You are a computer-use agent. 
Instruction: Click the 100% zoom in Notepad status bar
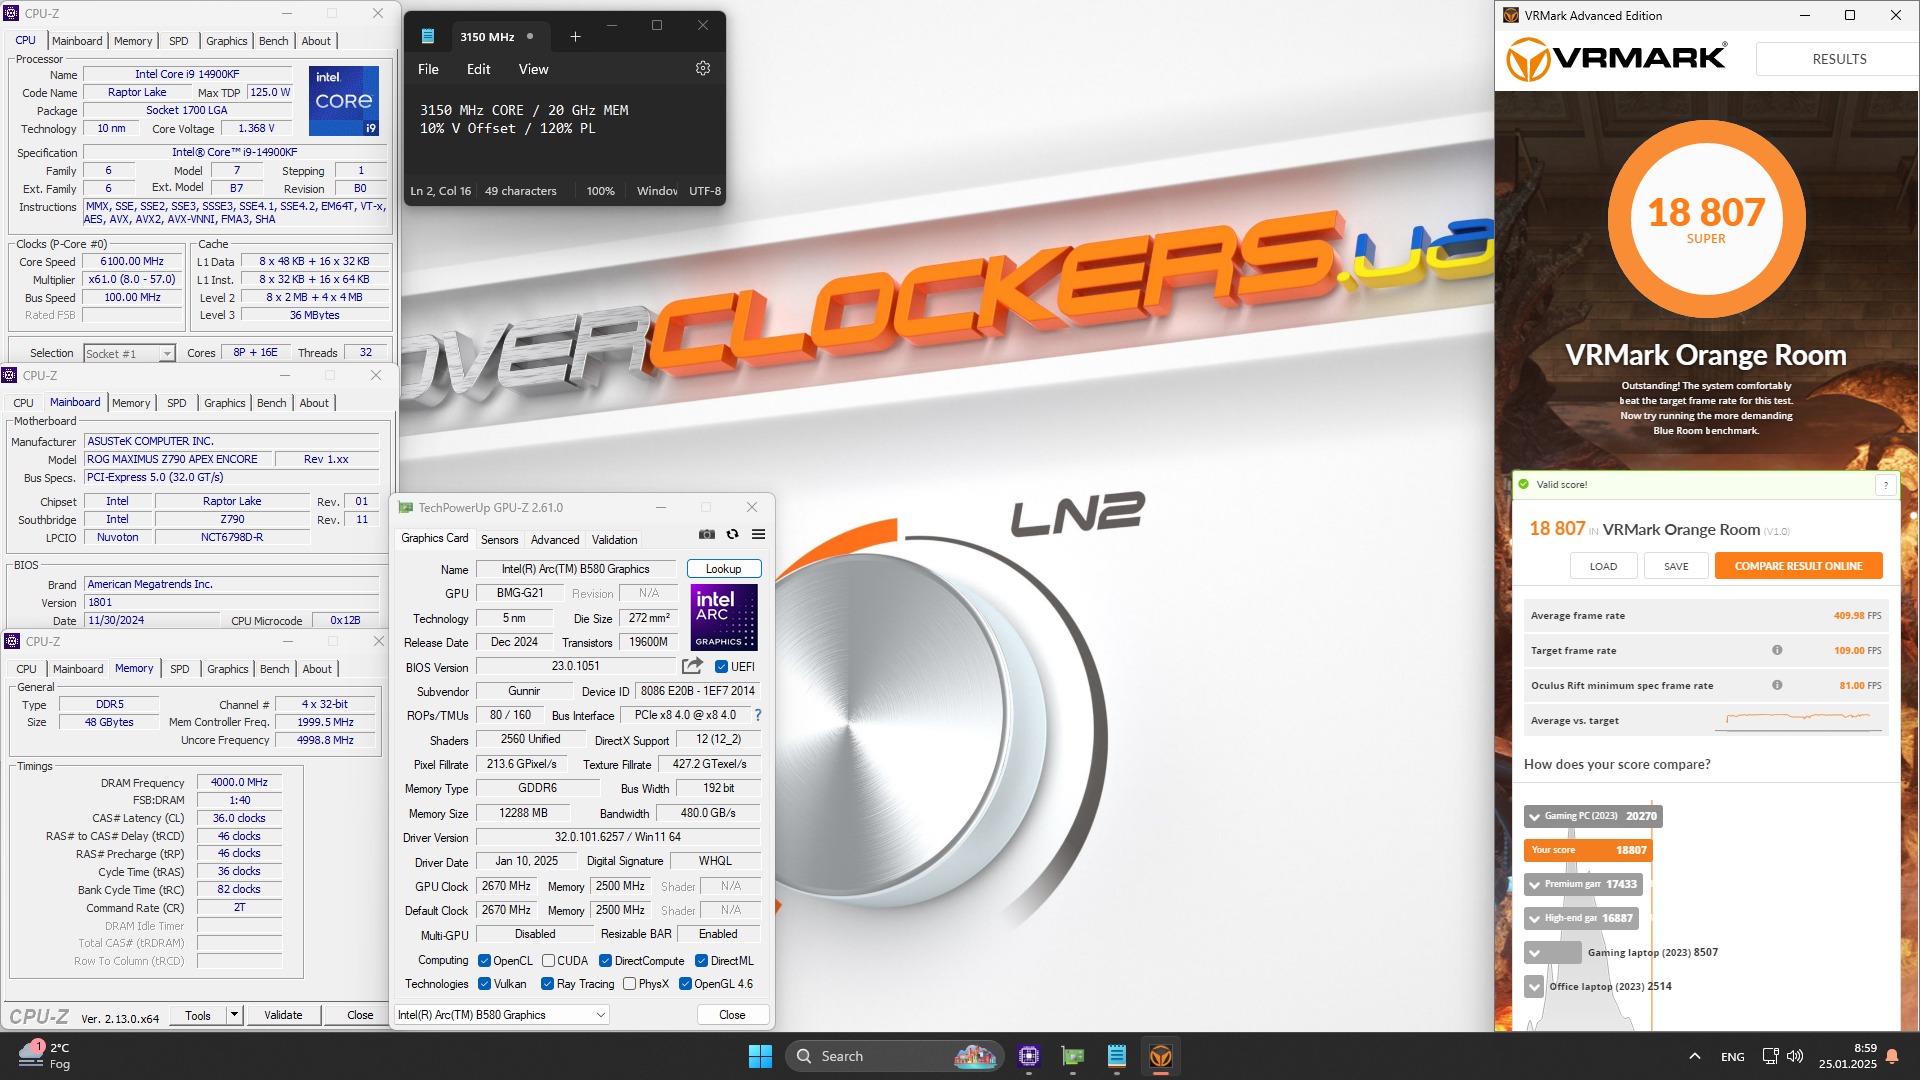coord(600,191)
